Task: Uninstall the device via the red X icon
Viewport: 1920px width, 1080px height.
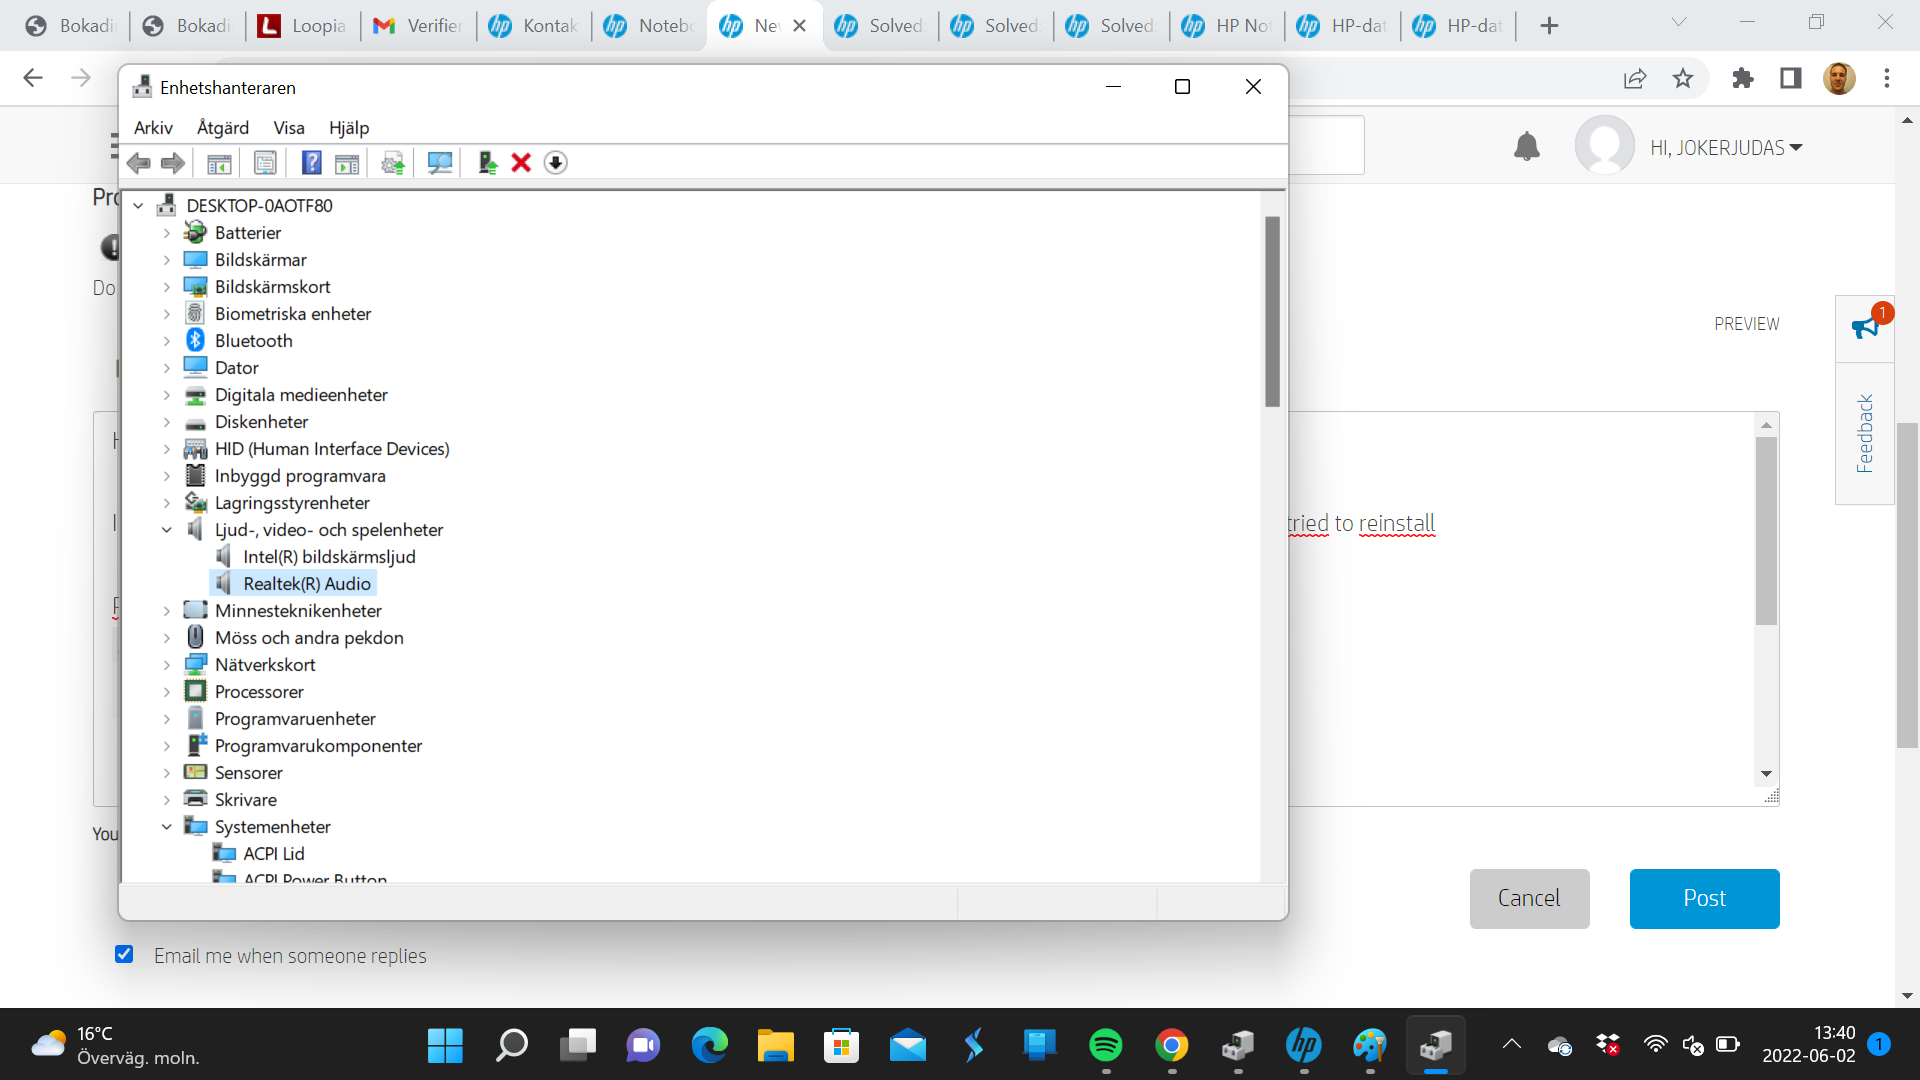Action: point(520,162)
